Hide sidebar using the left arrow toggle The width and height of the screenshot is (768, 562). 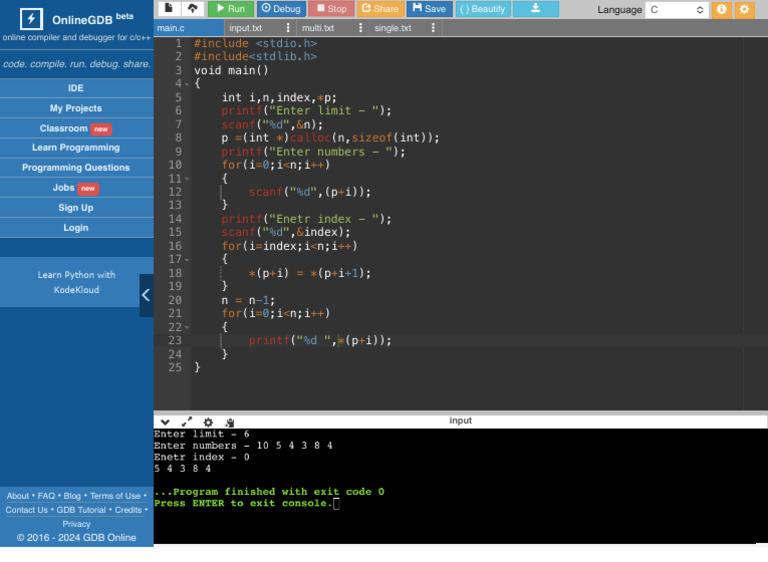pos(146,295)
